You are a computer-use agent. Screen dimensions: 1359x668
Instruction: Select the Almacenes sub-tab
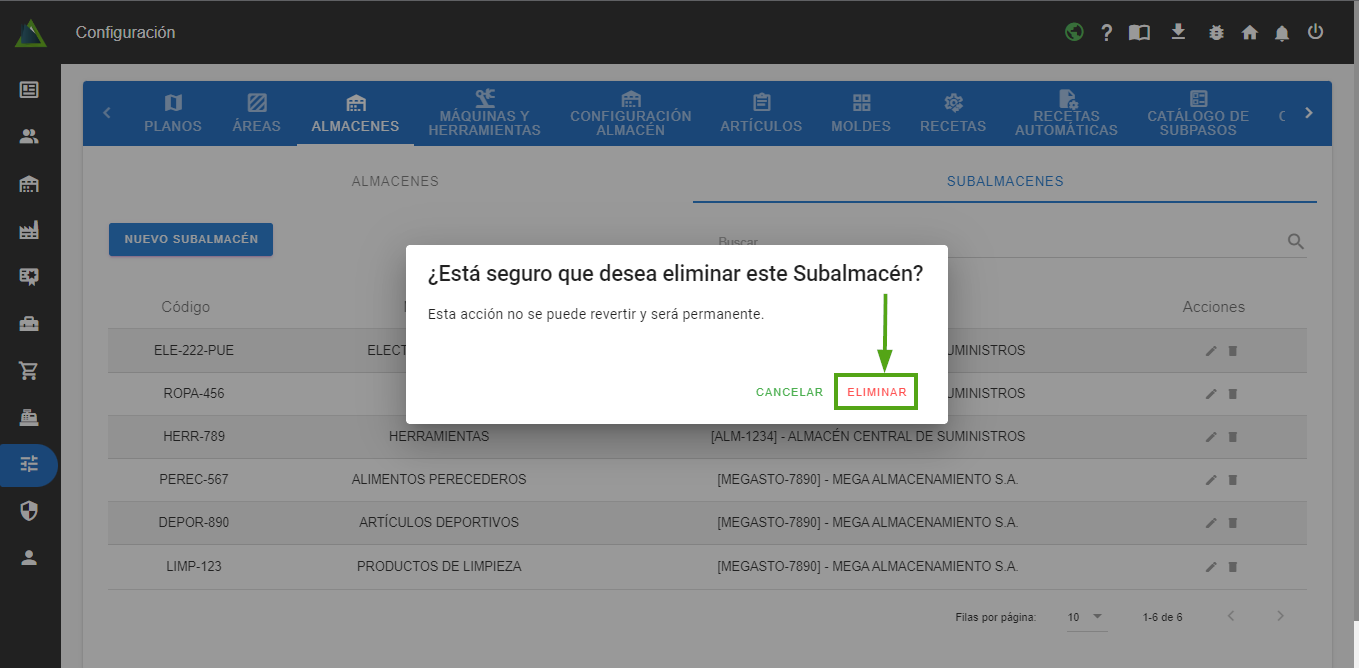395,182
